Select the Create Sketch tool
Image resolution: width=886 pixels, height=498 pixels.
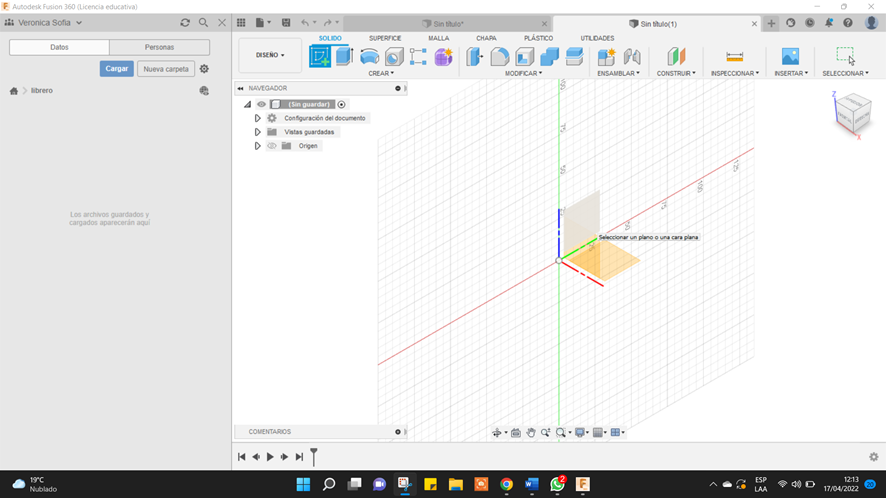point(320,57)
